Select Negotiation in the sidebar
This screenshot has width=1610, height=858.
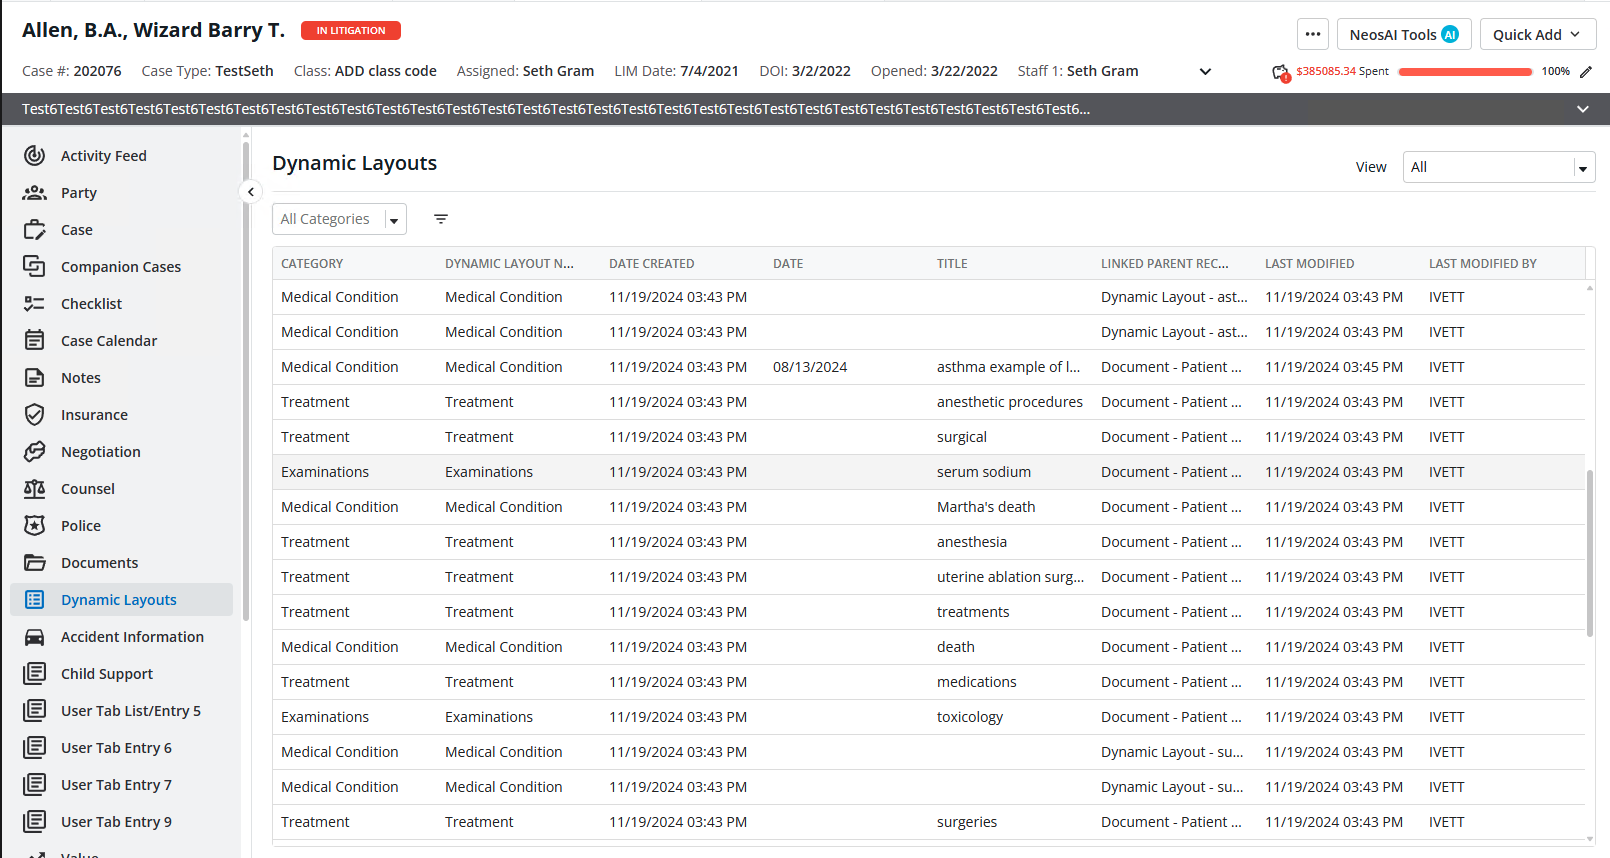(101, 451)
